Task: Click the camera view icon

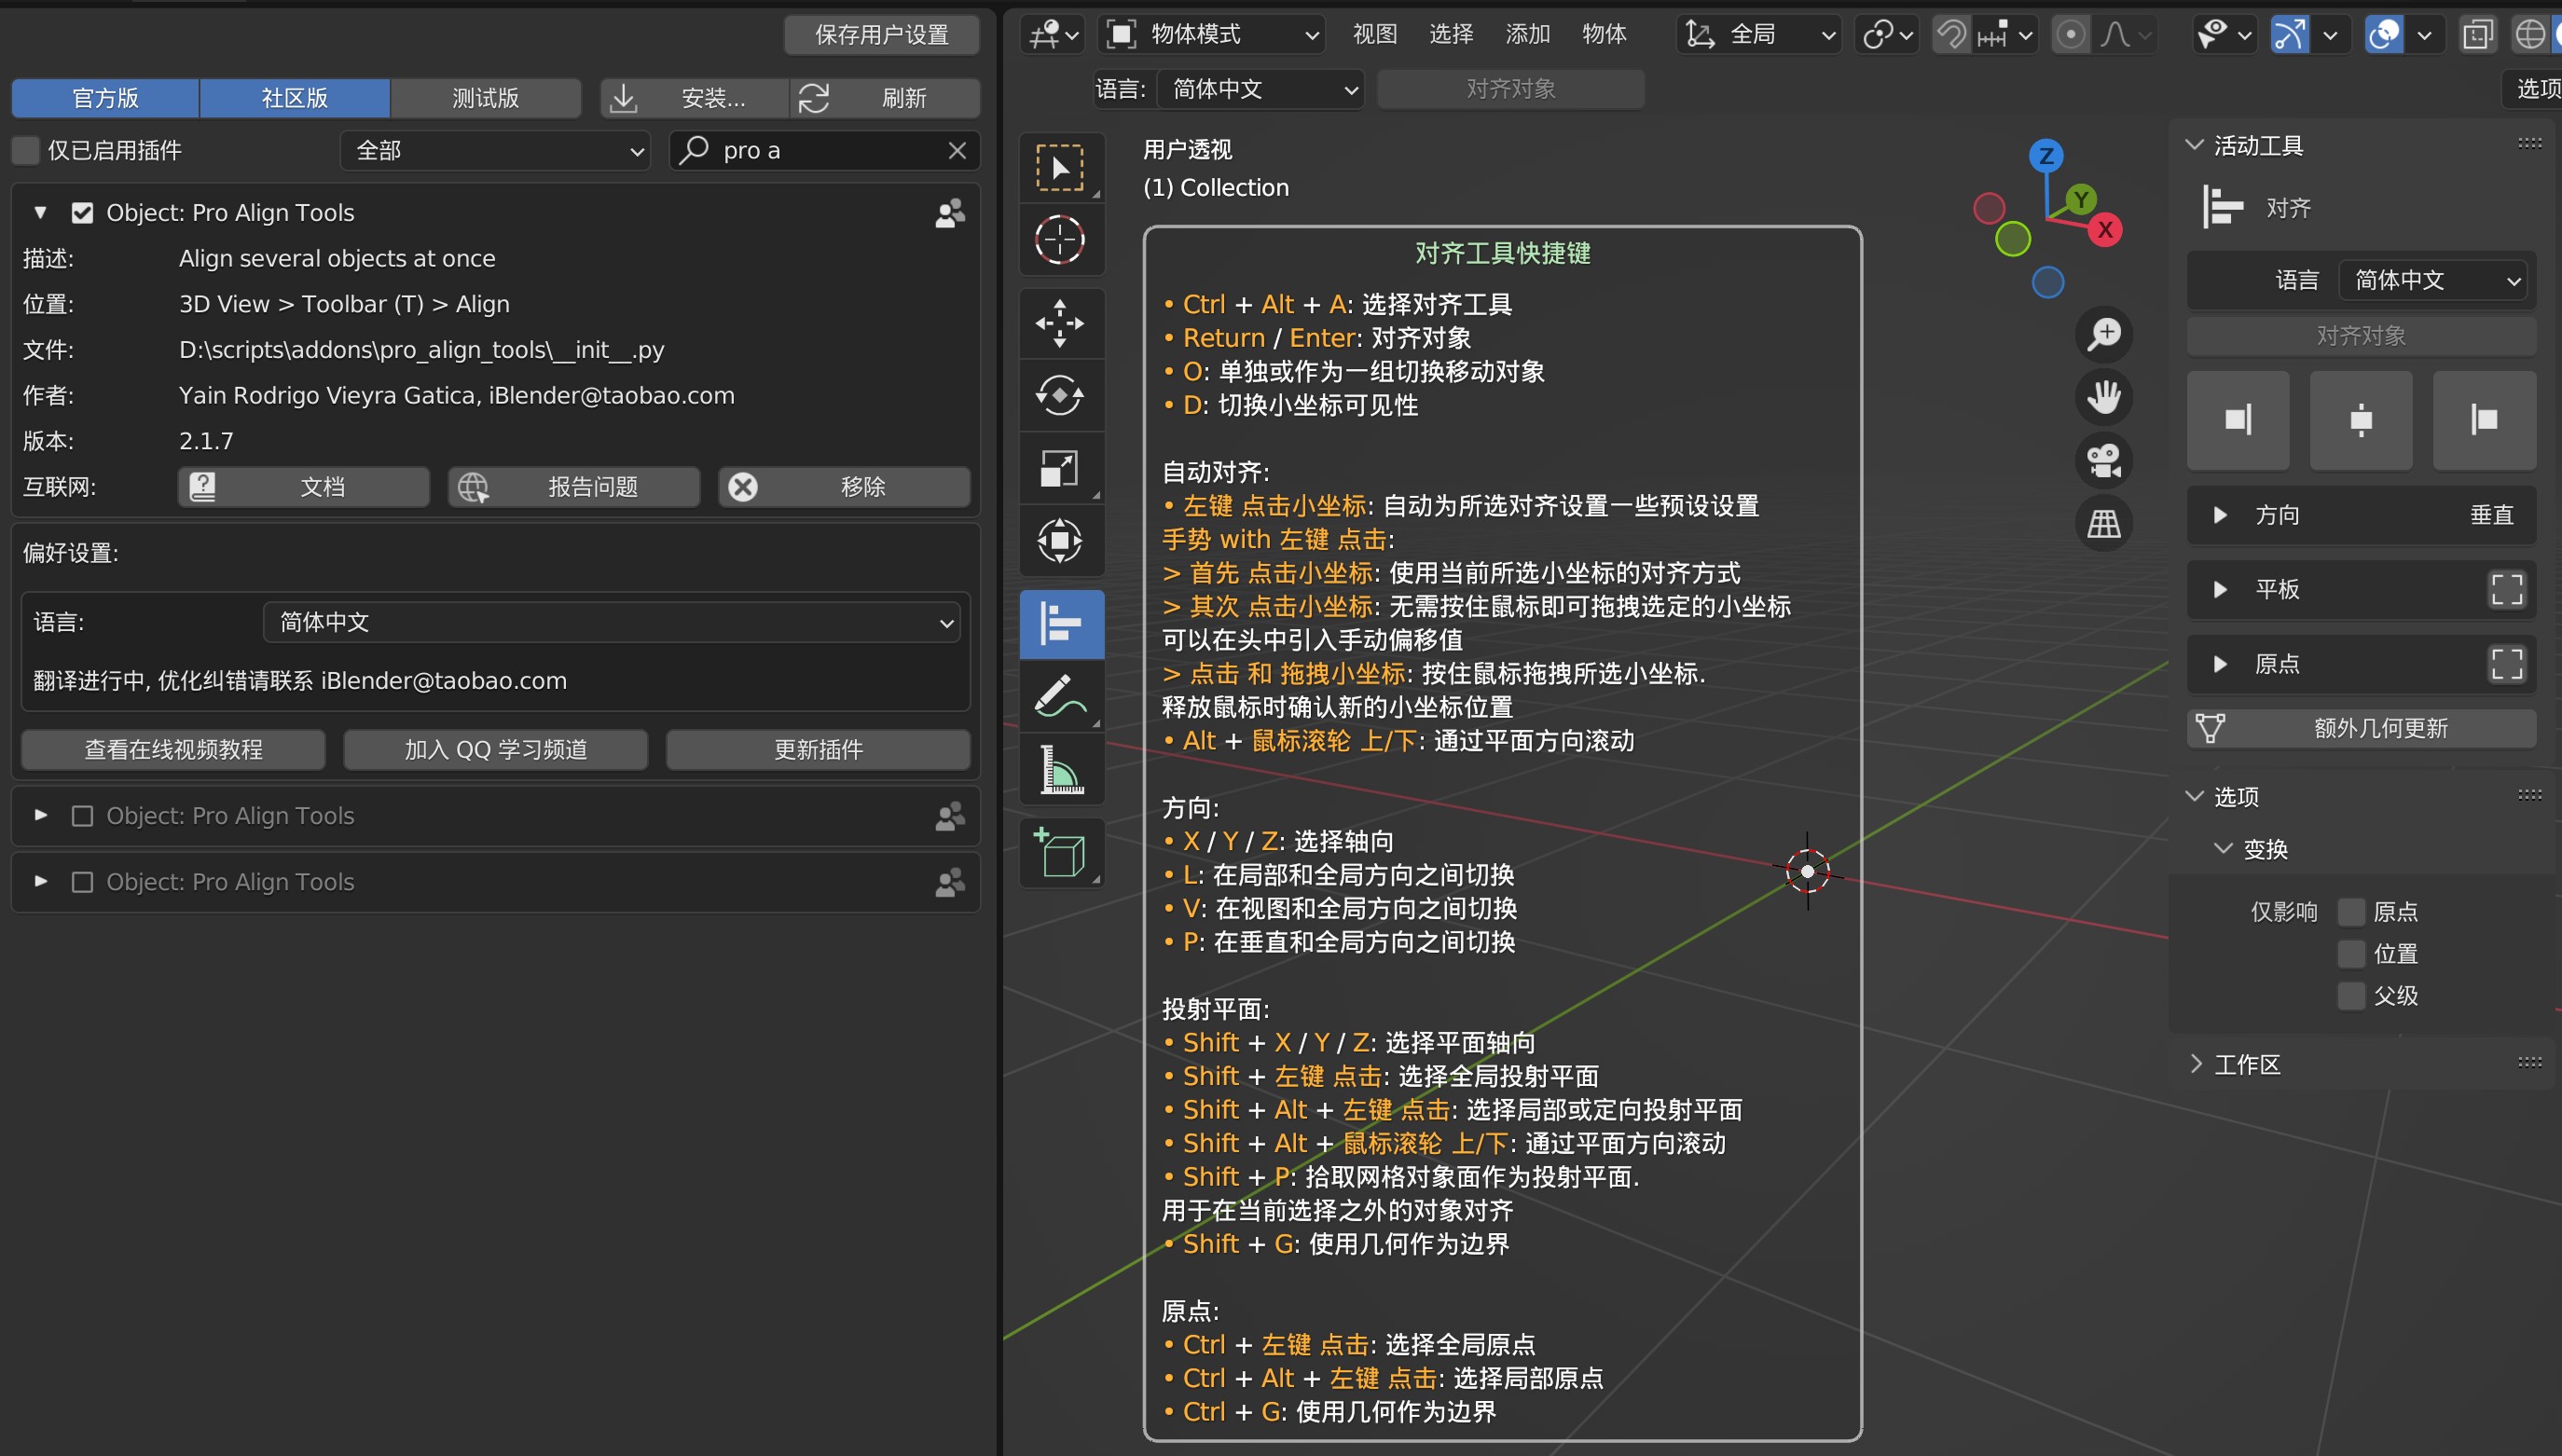Action: coord(2103,460)
